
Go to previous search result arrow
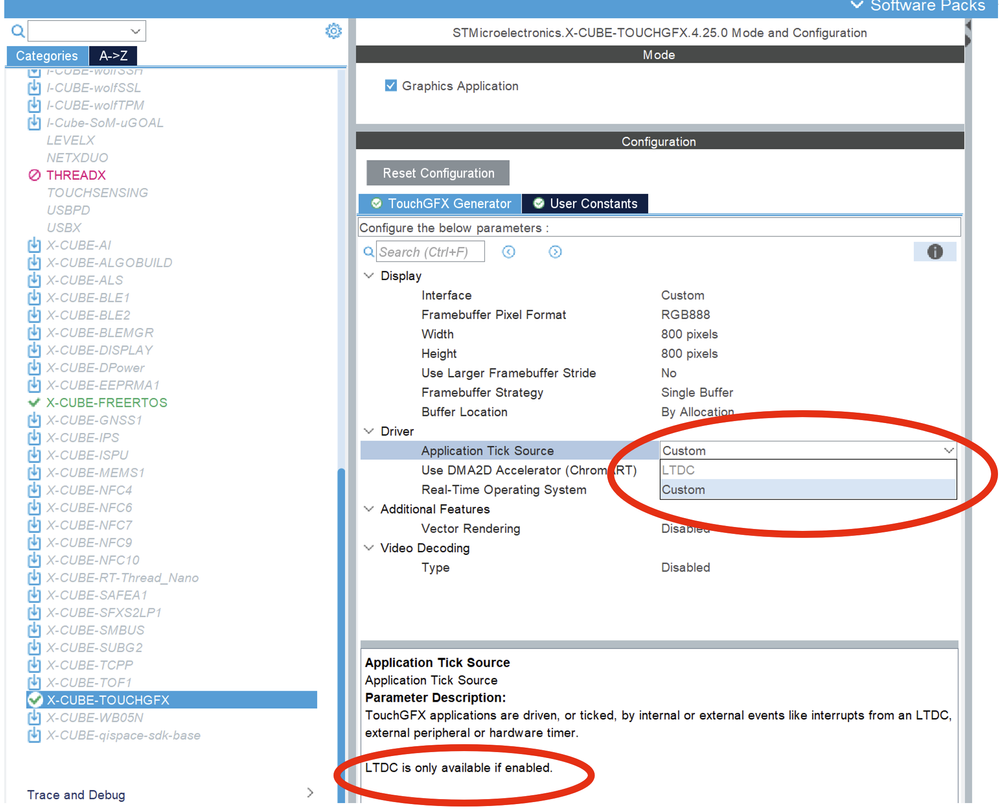click(508, 252)
